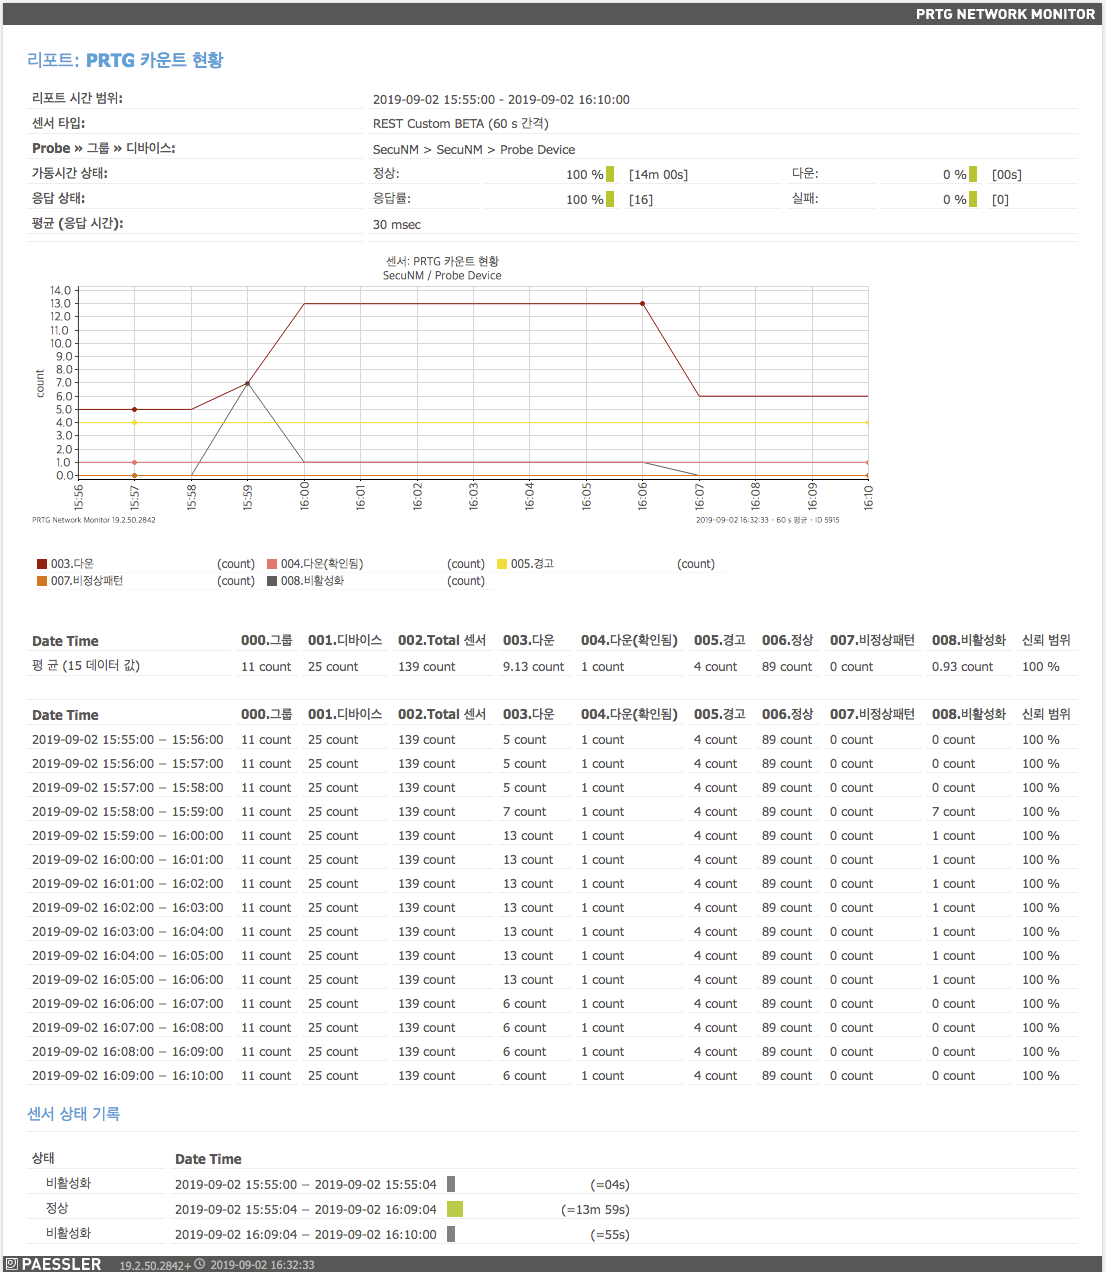Screen dimensions: 1106x1272
Task: Click the PRTG NETWORK MONITOR header text
Action: (x=1005, y=14)
